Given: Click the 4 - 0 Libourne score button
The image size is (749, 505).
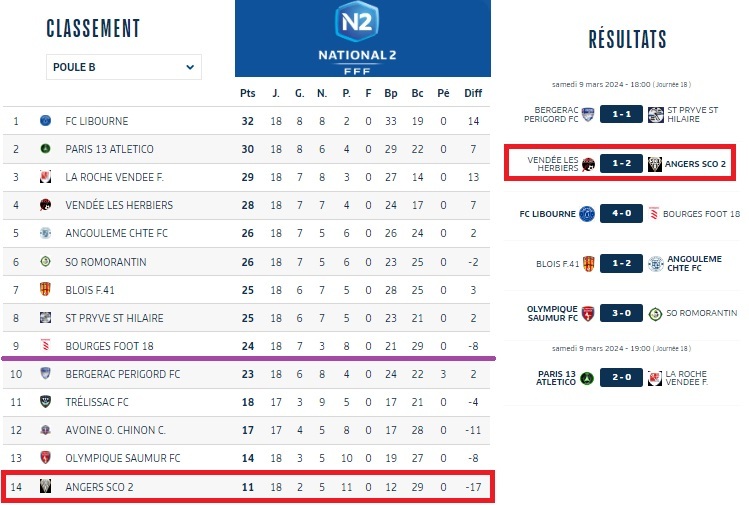Looking at the screenshot, I should (x=621, y=214).
